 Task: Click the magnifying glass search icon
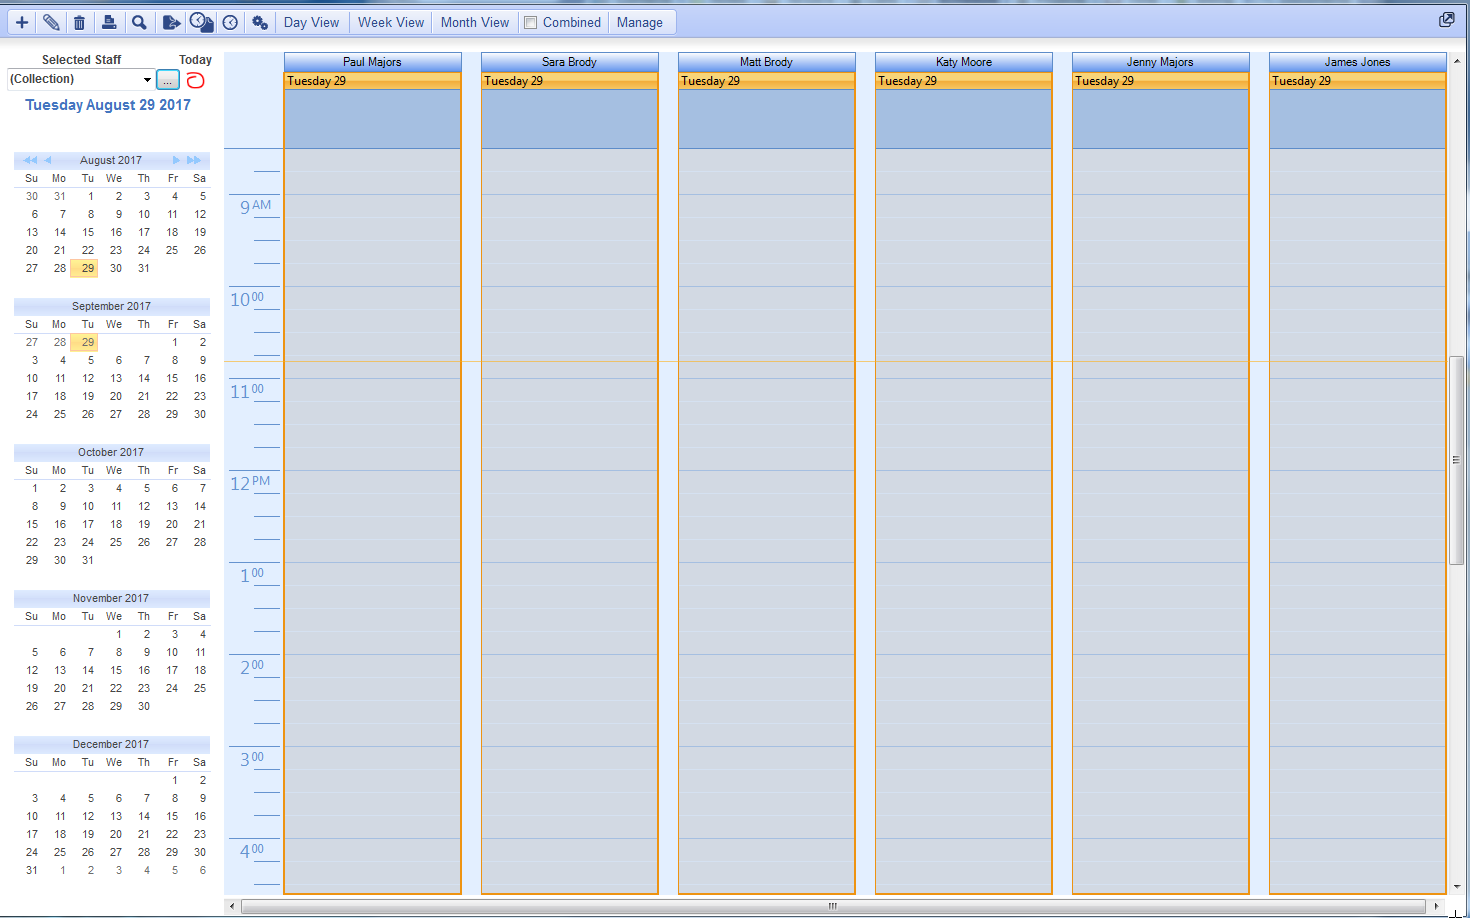140,22
